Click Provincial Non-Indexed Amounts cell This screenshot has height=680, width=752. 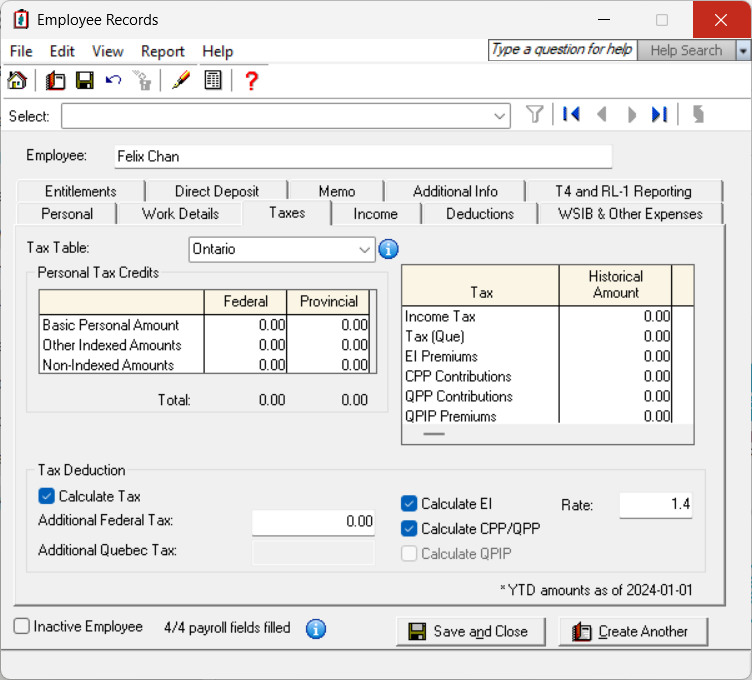(328, 365)
